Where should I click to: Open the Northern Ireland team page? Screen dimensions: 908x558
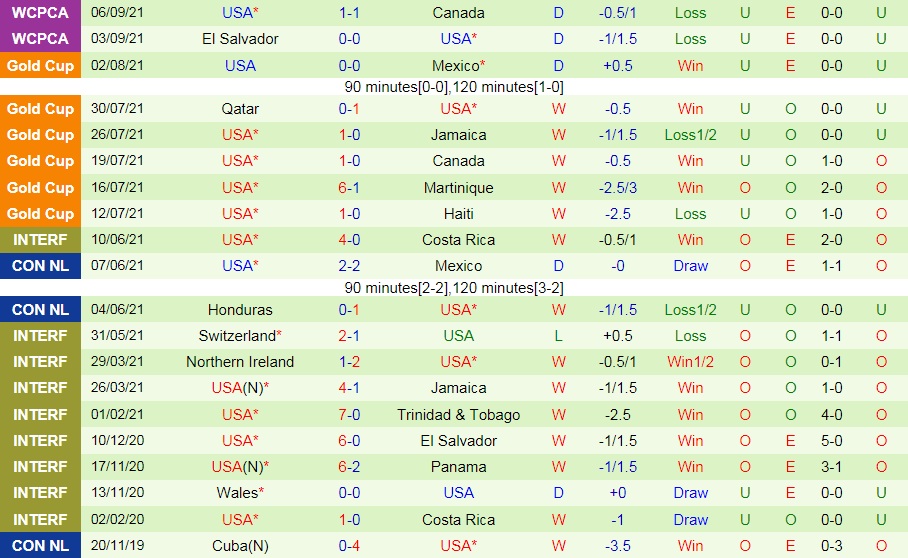[240, 362]
